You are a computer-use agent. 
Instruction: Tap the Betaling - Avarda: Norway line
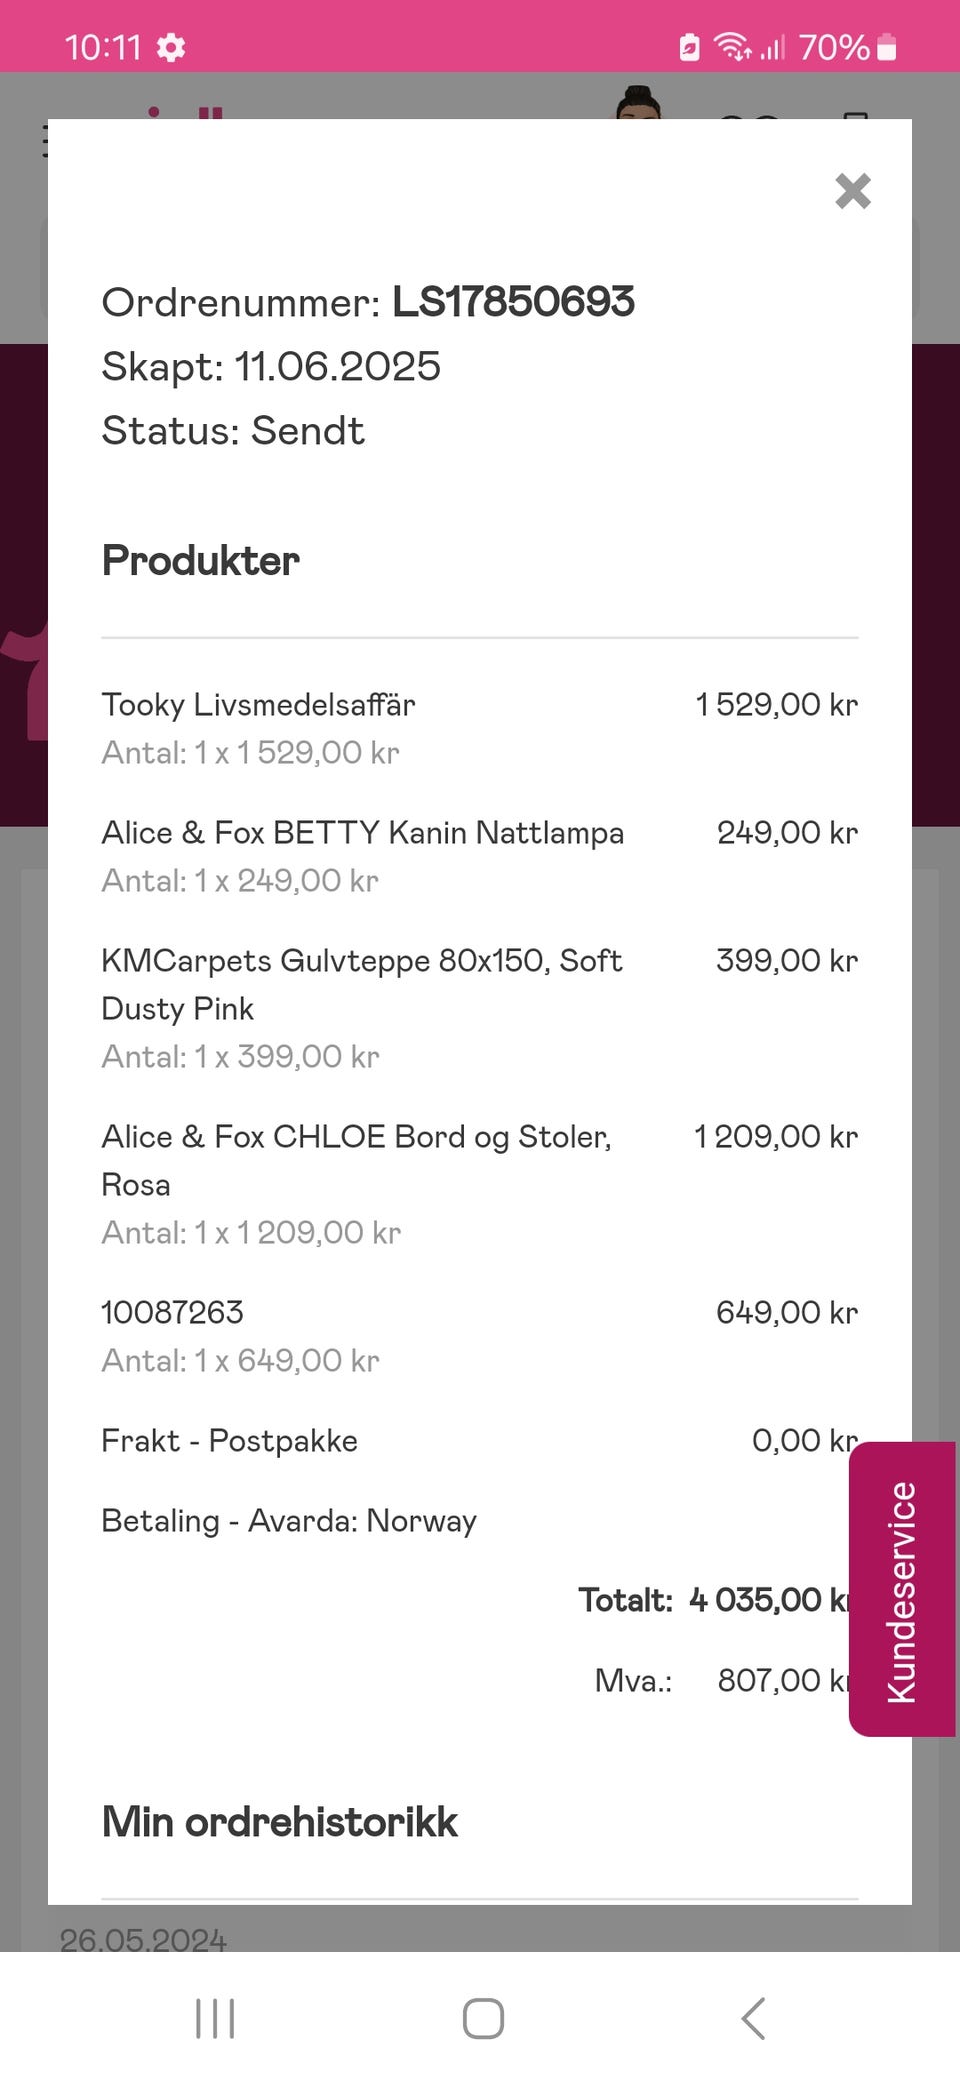pyautogui.click(x=289, y=1521)
